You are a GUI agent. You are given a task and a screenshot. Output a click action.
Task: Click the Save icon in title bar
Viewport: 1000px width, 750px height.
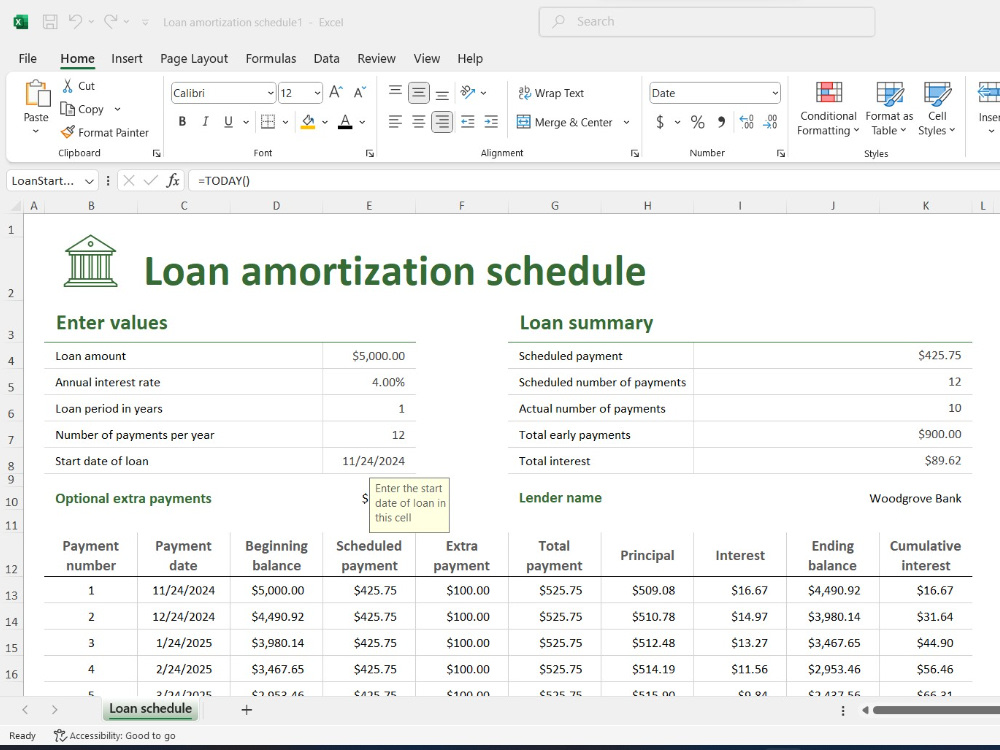(50, 22)
